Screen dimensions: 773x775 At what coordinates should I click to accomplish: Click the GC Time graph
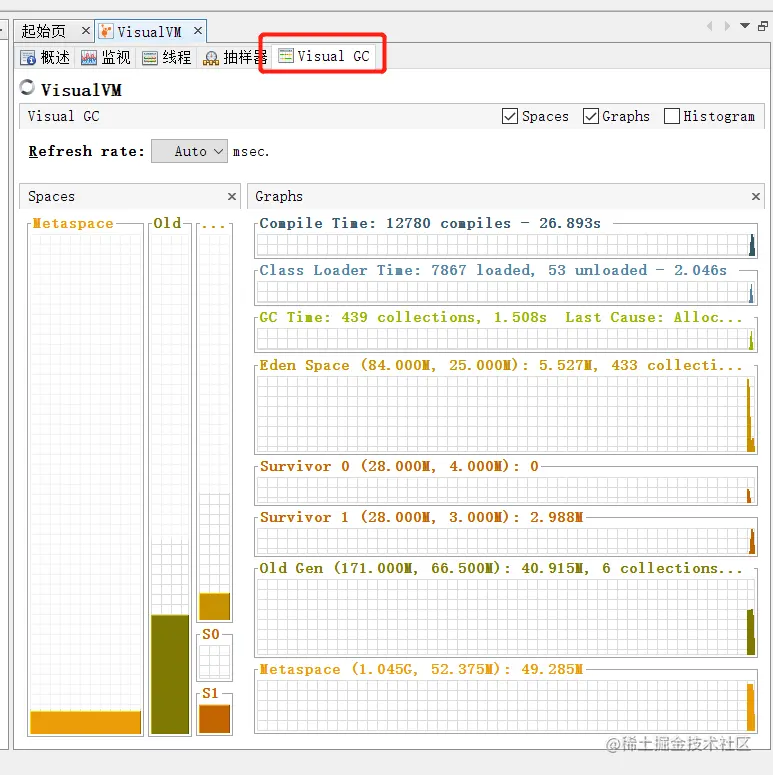point(506,339)
